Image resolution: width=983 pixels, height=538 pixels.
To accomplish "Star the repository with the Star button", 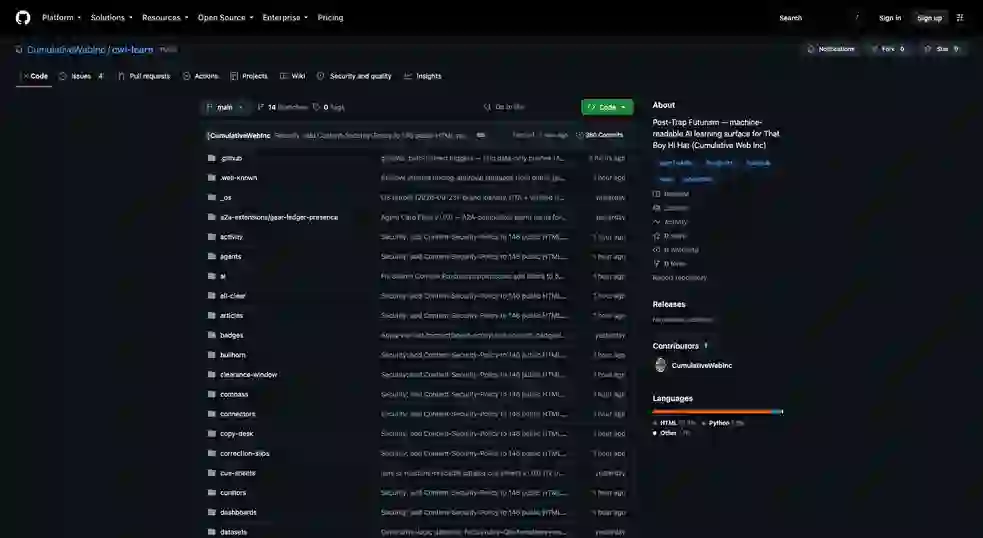I will click(942, 49).
